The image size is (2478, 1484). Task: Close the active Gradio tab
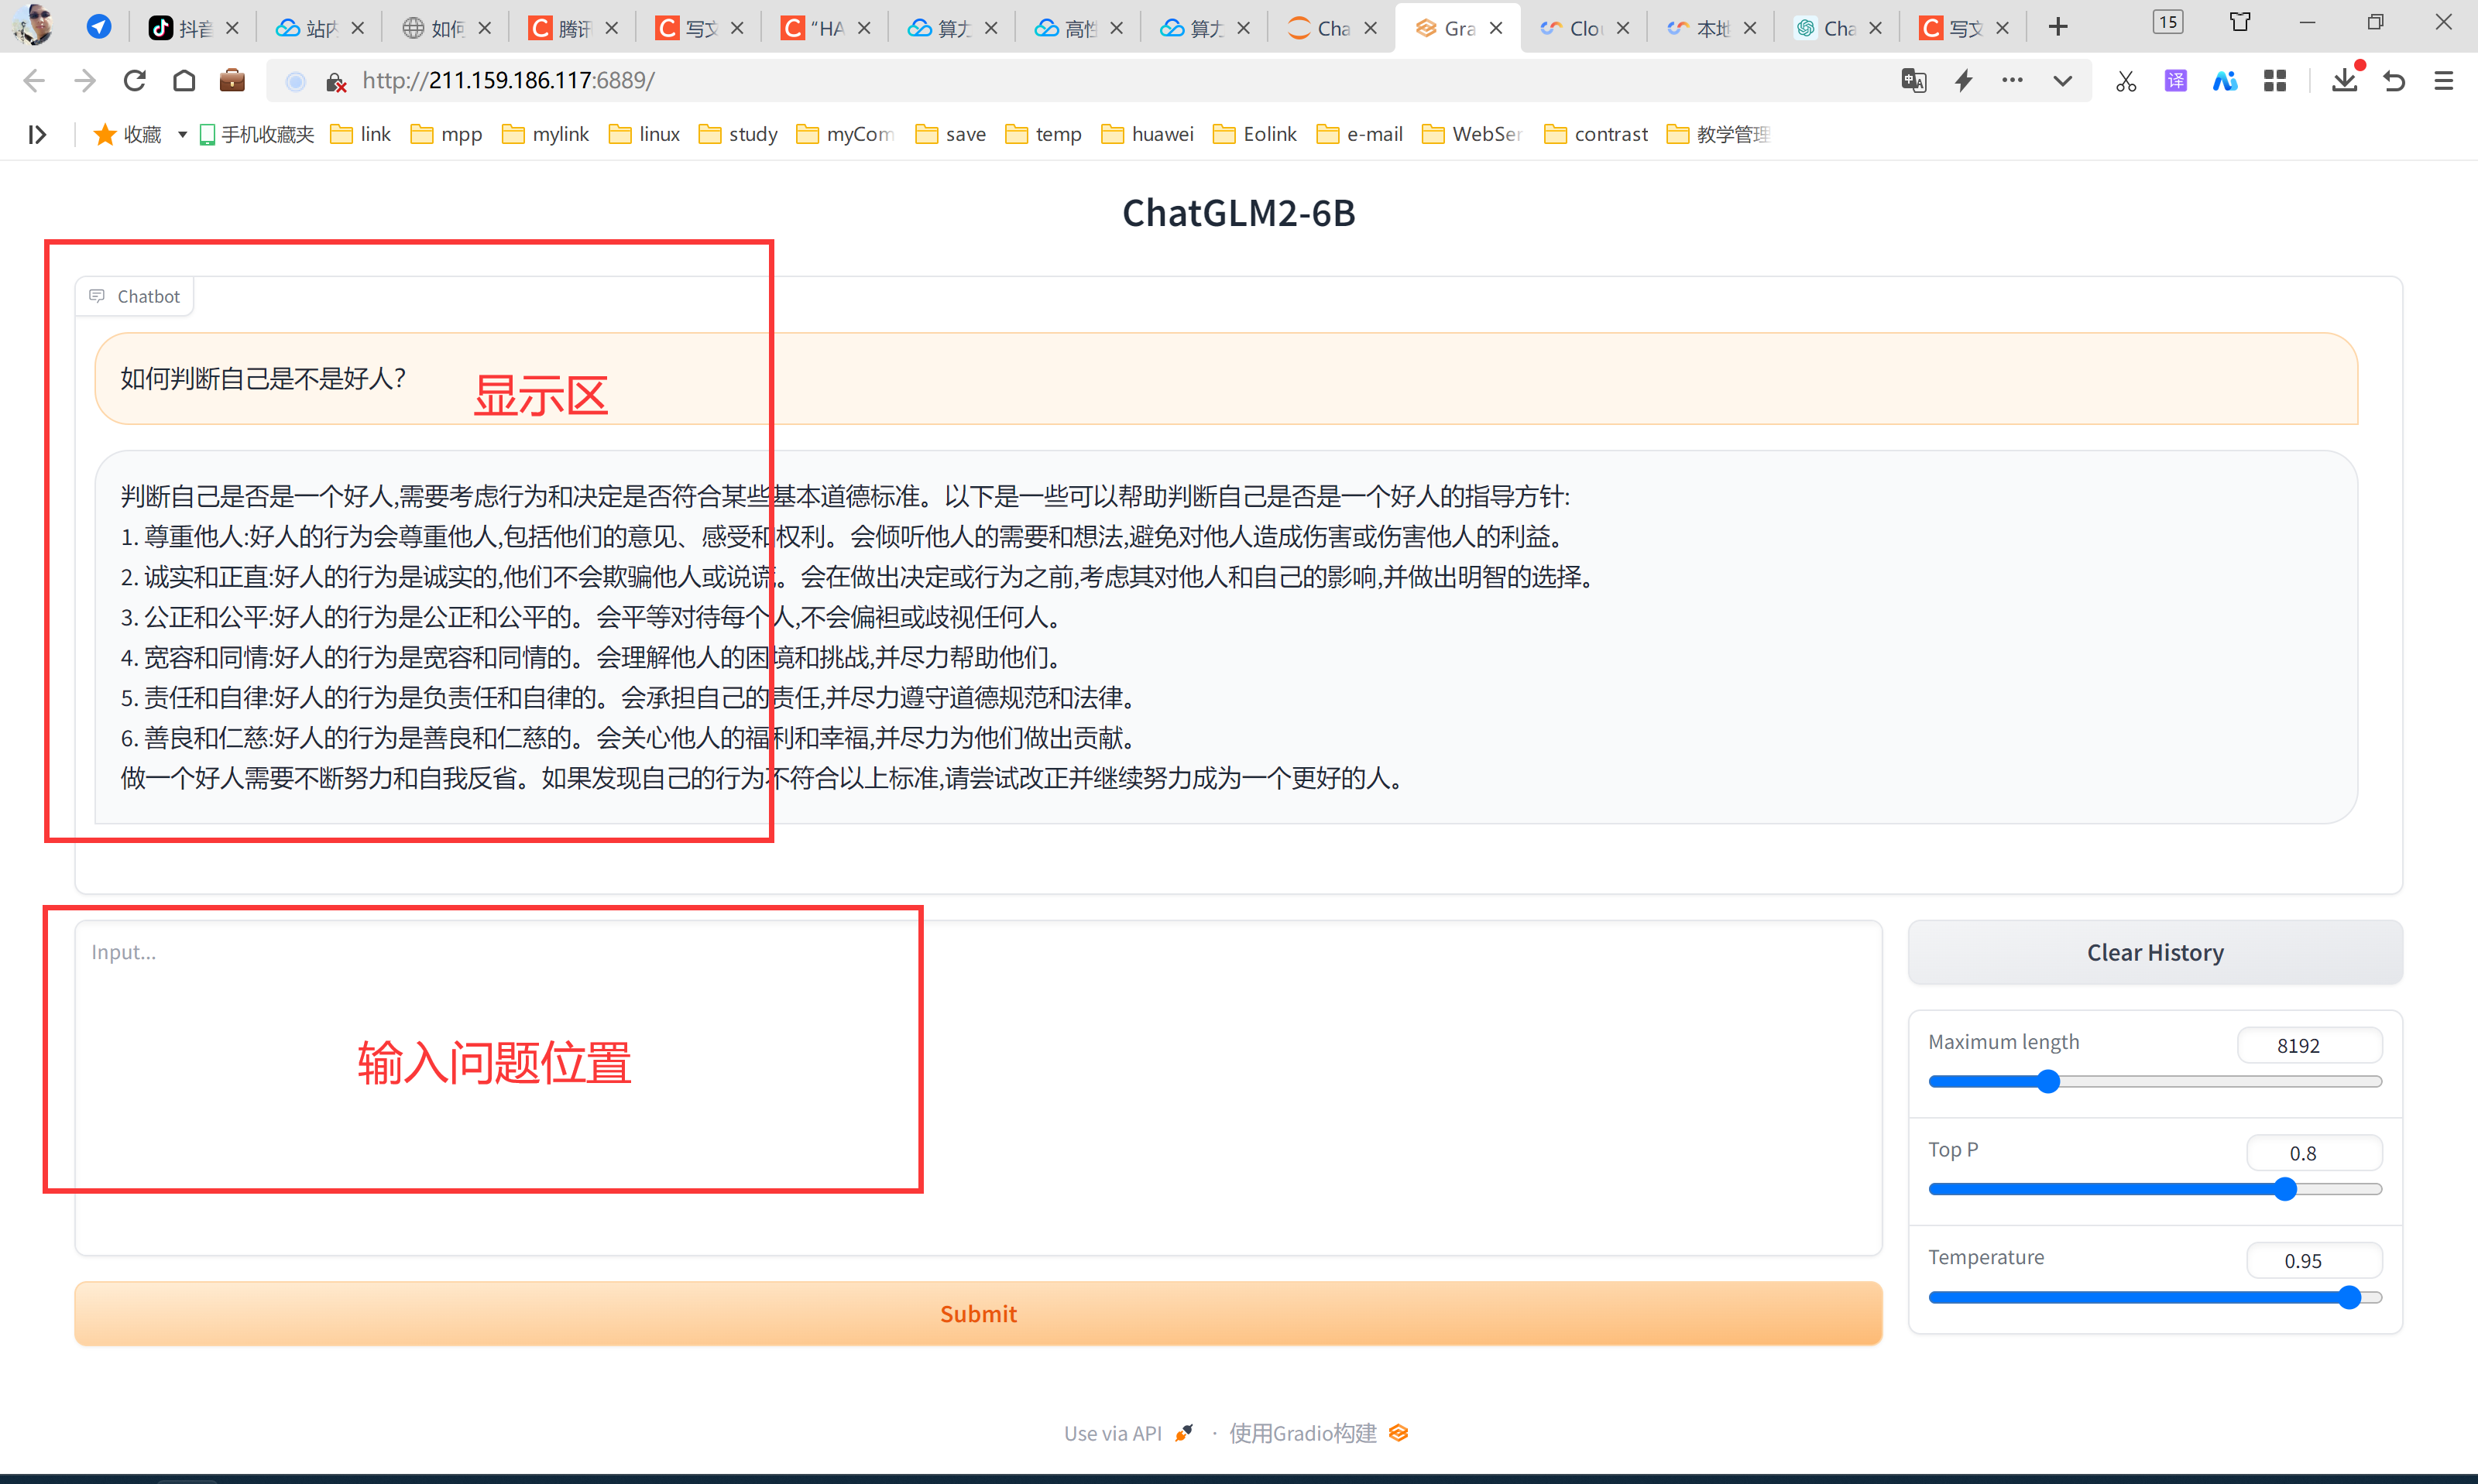1496,28
